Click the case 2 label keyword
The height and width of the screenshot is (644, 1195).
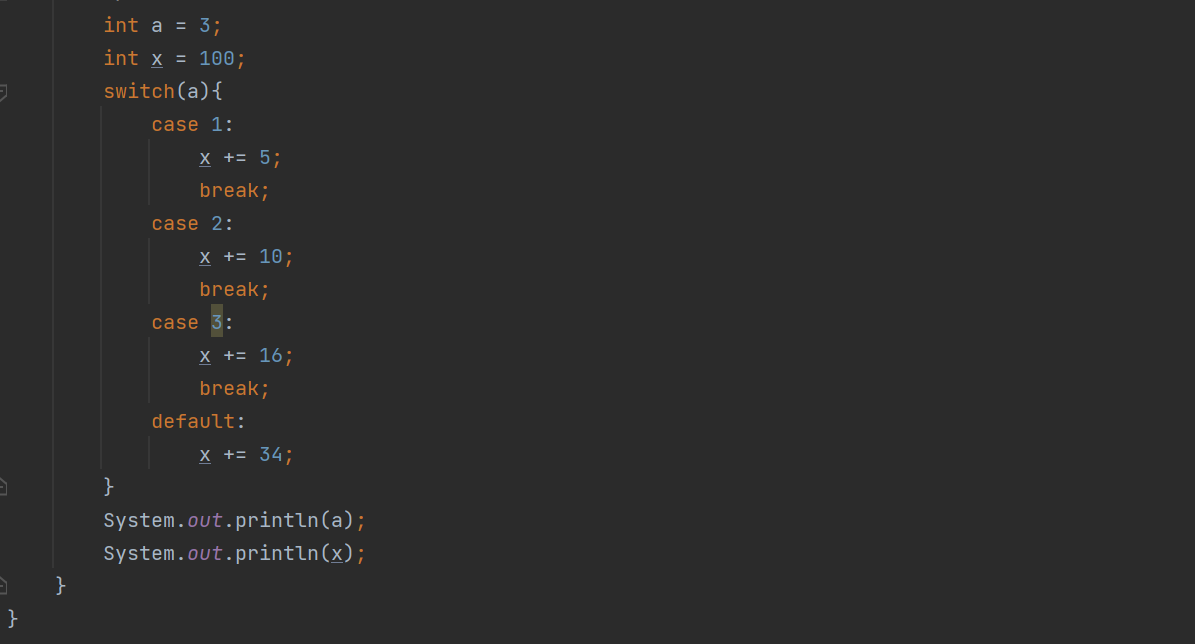coord(175,223)
